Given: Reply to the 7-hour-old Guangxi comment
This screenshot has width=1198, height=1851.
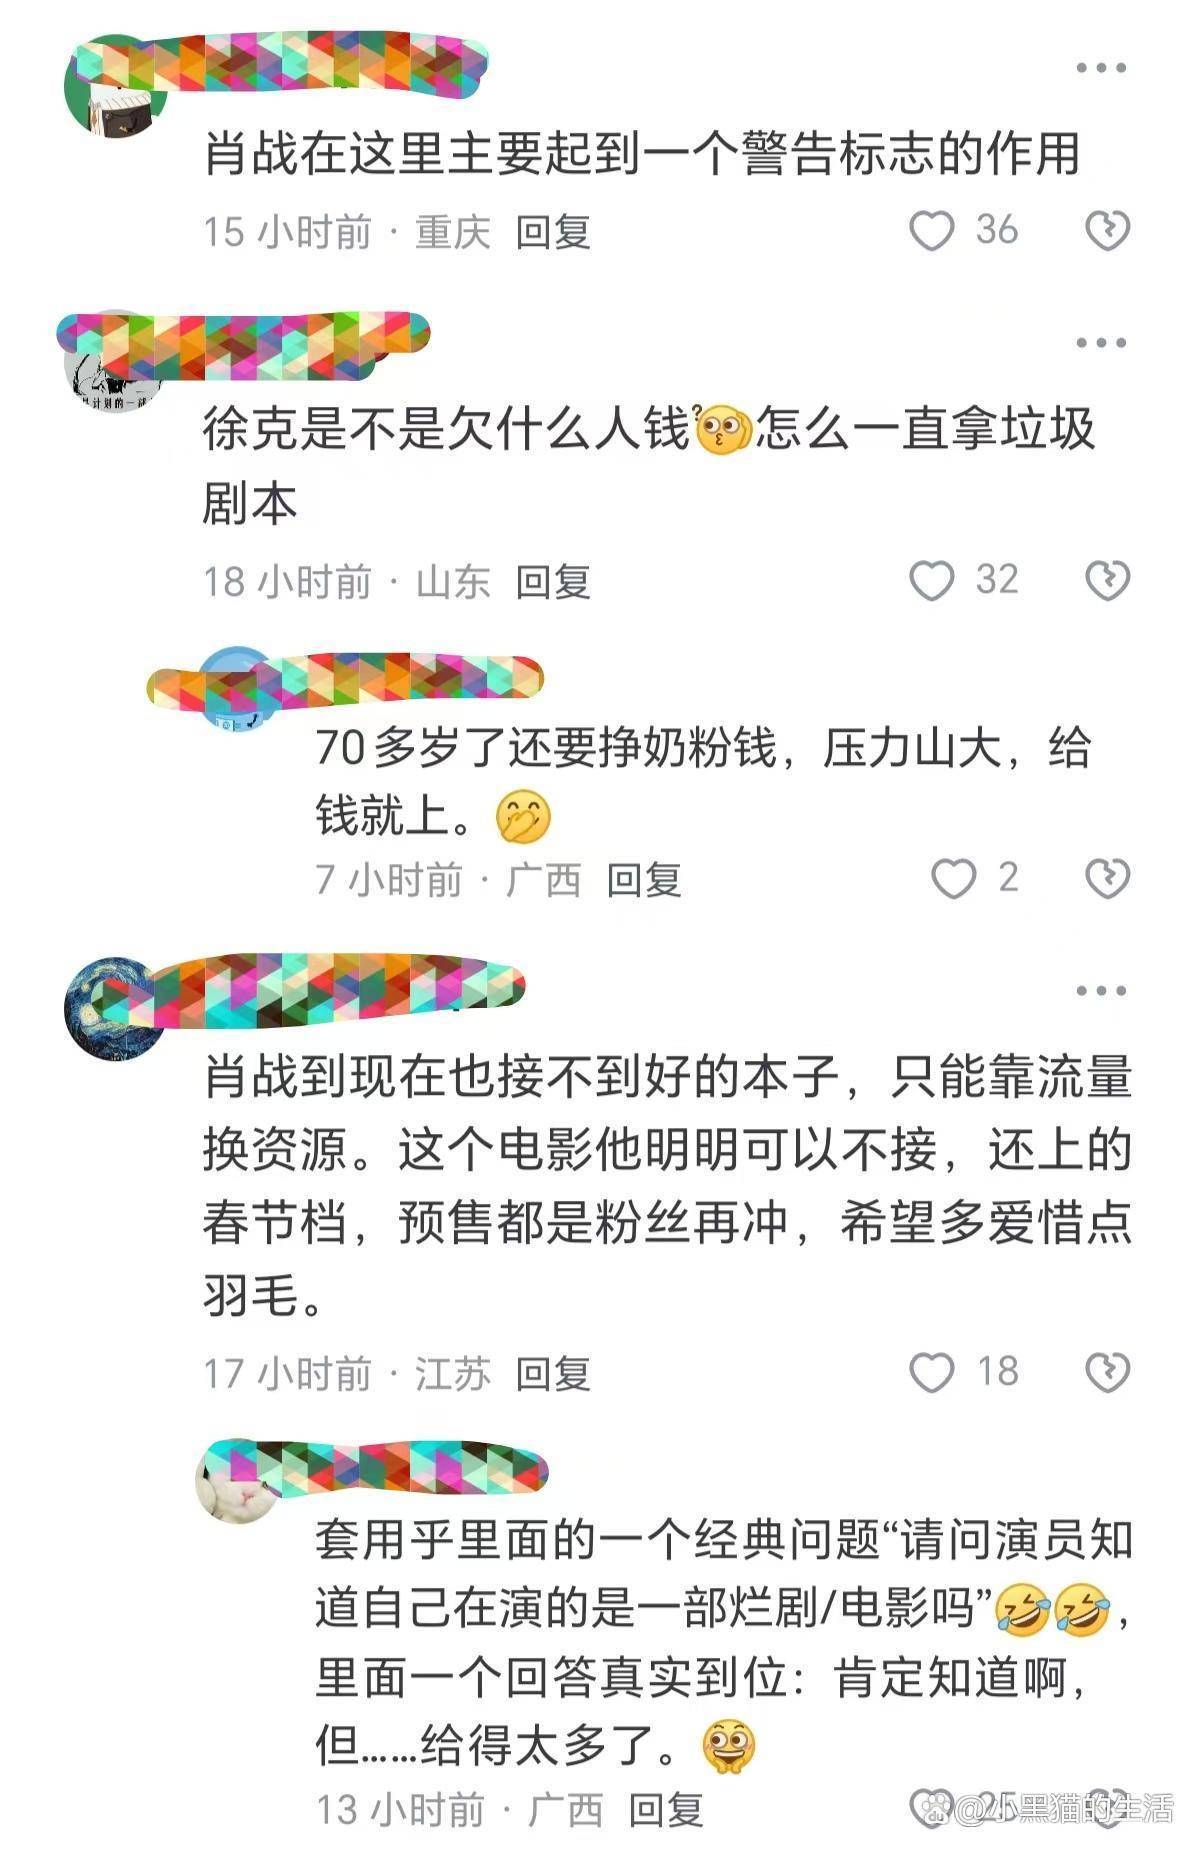Looking at the screenshot, I should pos(644,880).
